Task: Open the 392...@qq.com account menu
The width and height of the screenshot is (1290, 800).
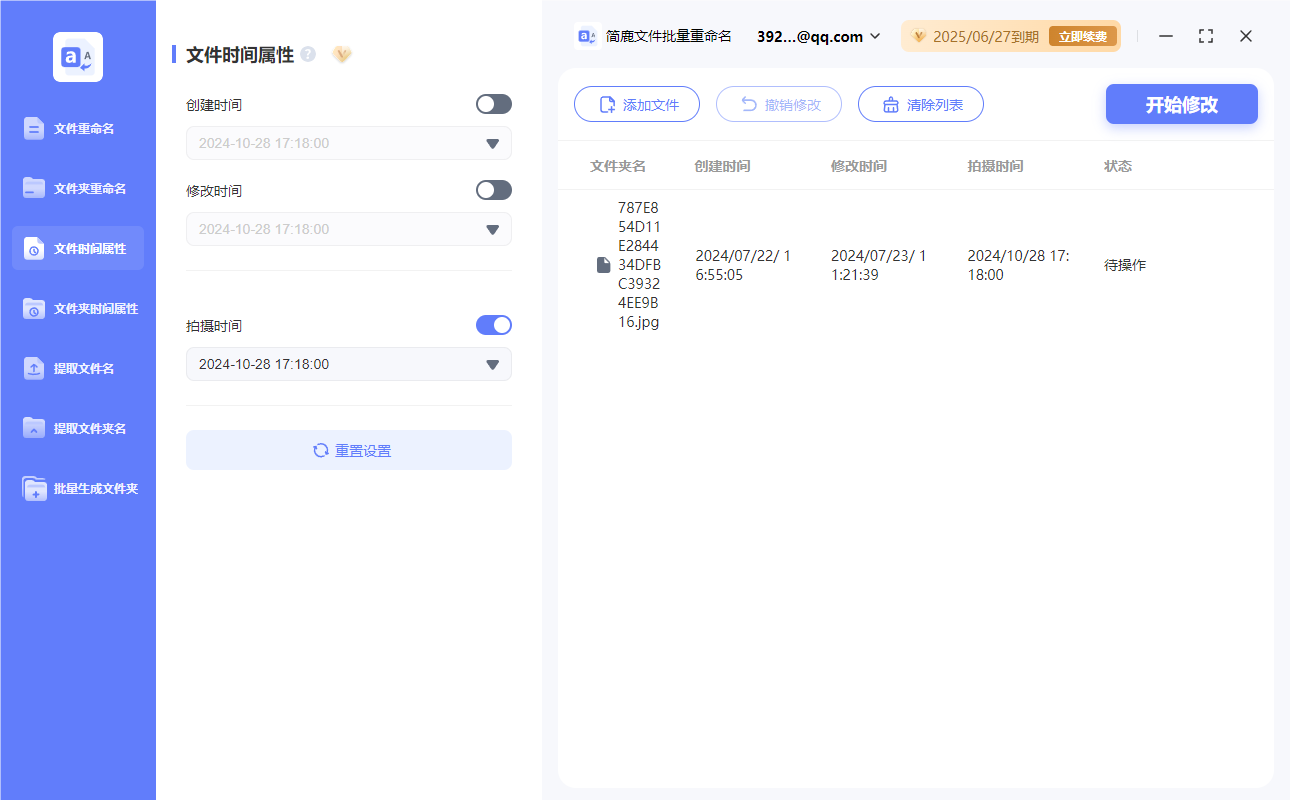Action: coord(818,36)
